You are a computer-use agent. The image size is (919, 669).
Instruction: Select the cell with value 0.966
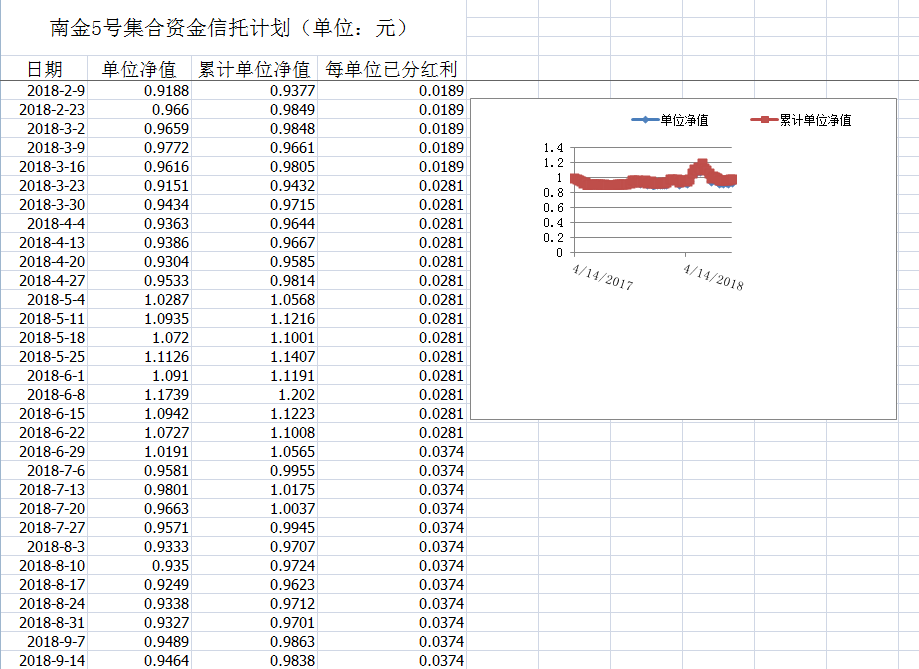point(139,110)
